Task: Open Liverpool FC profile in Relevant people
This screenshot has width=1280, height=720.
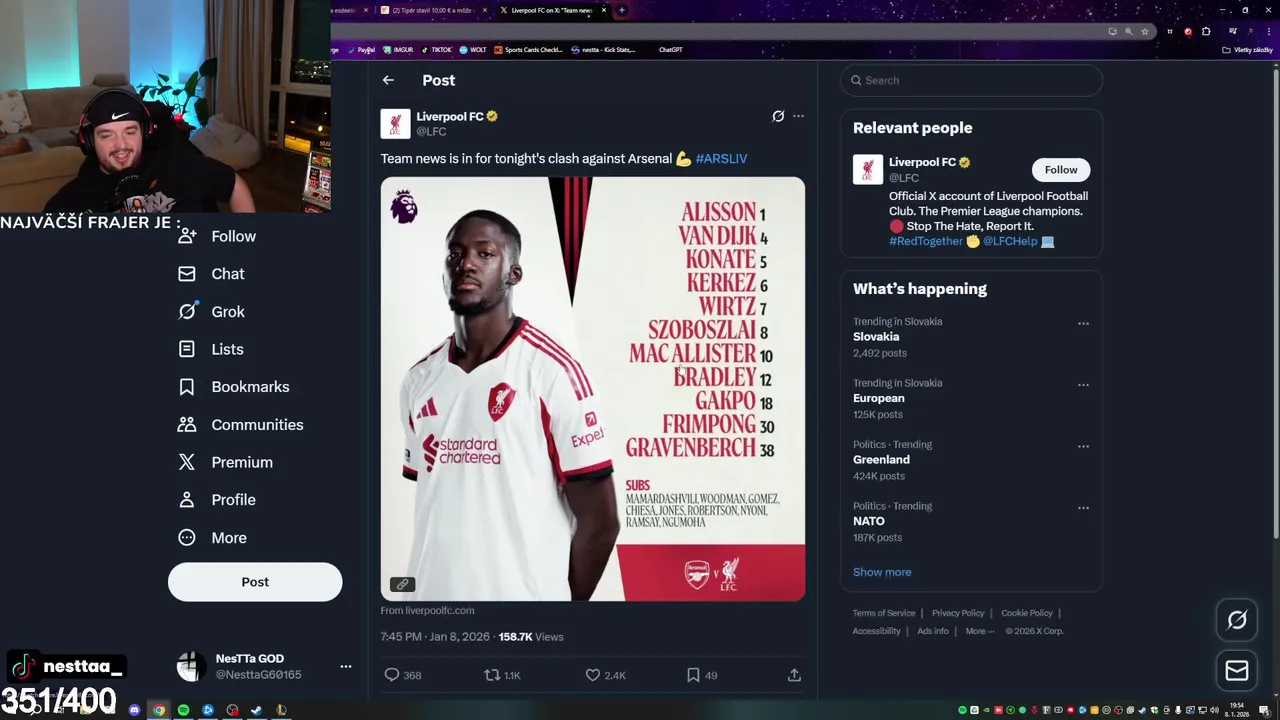Action: [x=922, y=162]
